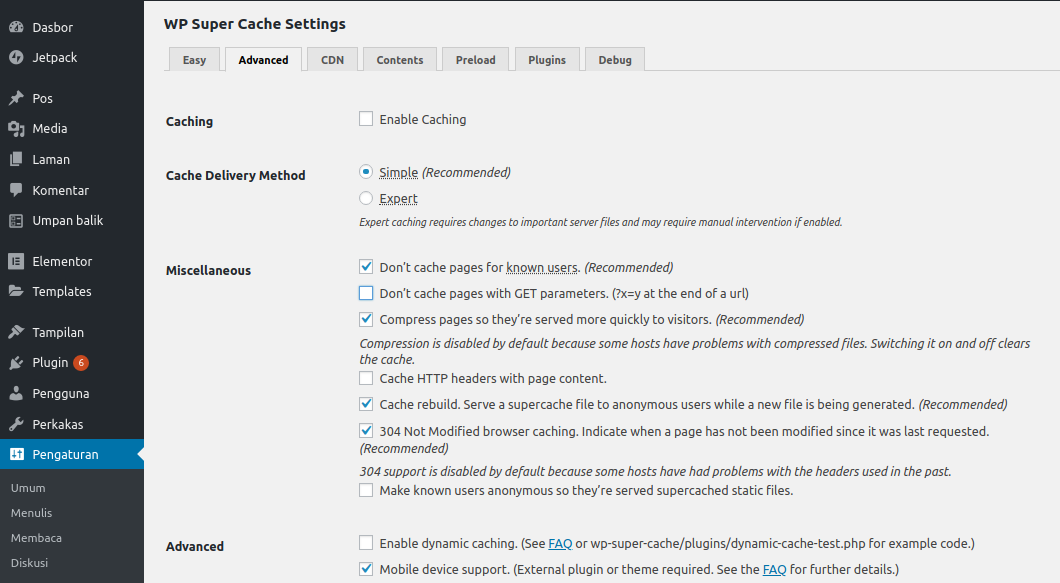Check Make known users anonymous option
1060x583 pixels.
click(366, 490)
